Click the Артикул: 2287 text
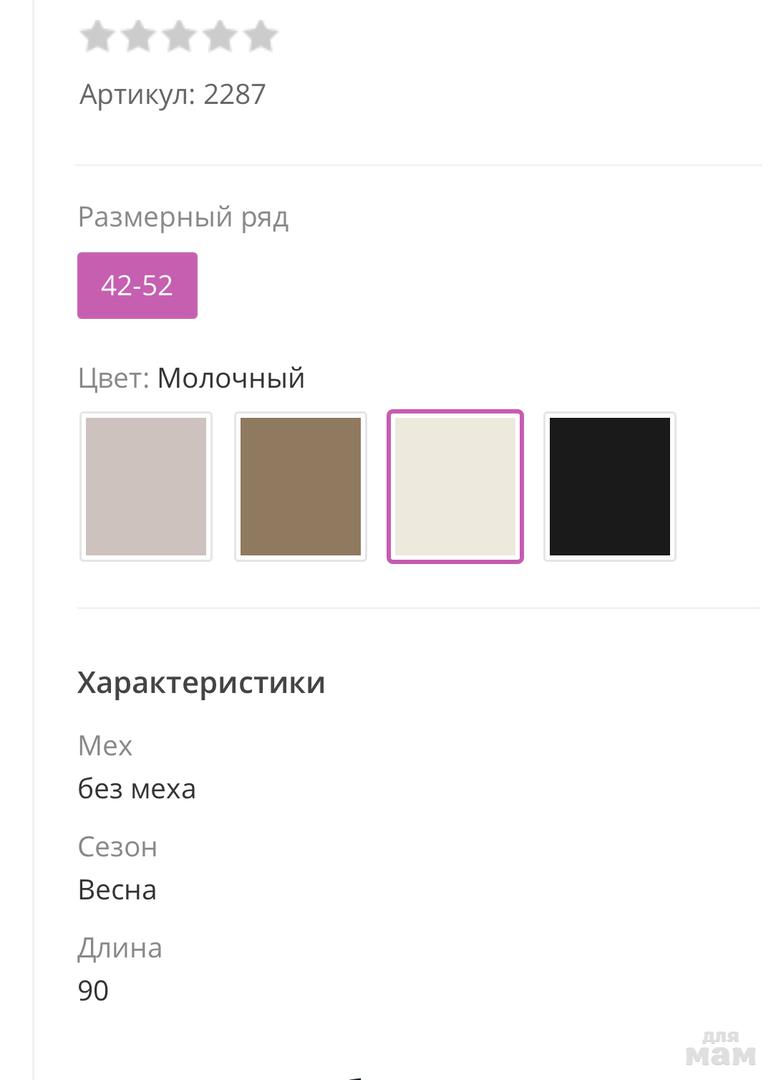 [x=173, y=95]
